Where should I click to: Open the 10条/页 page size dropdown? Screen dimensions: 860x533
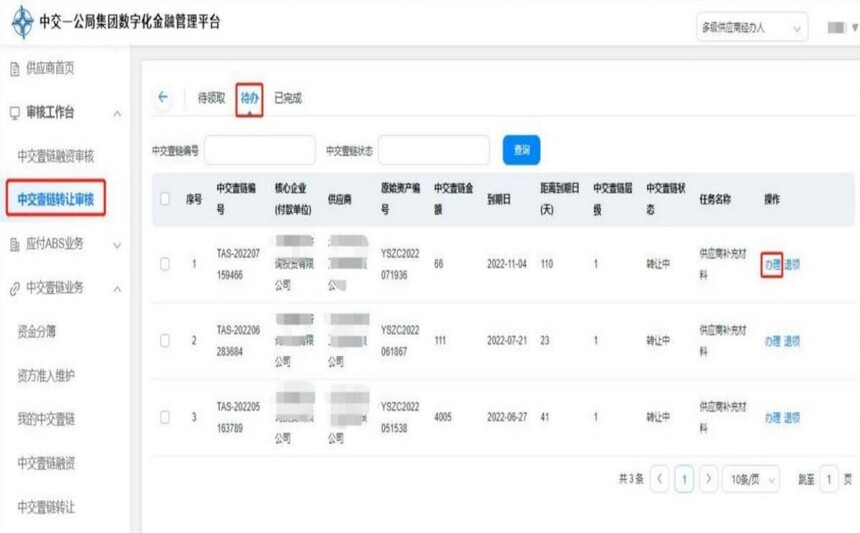point(751,479)
